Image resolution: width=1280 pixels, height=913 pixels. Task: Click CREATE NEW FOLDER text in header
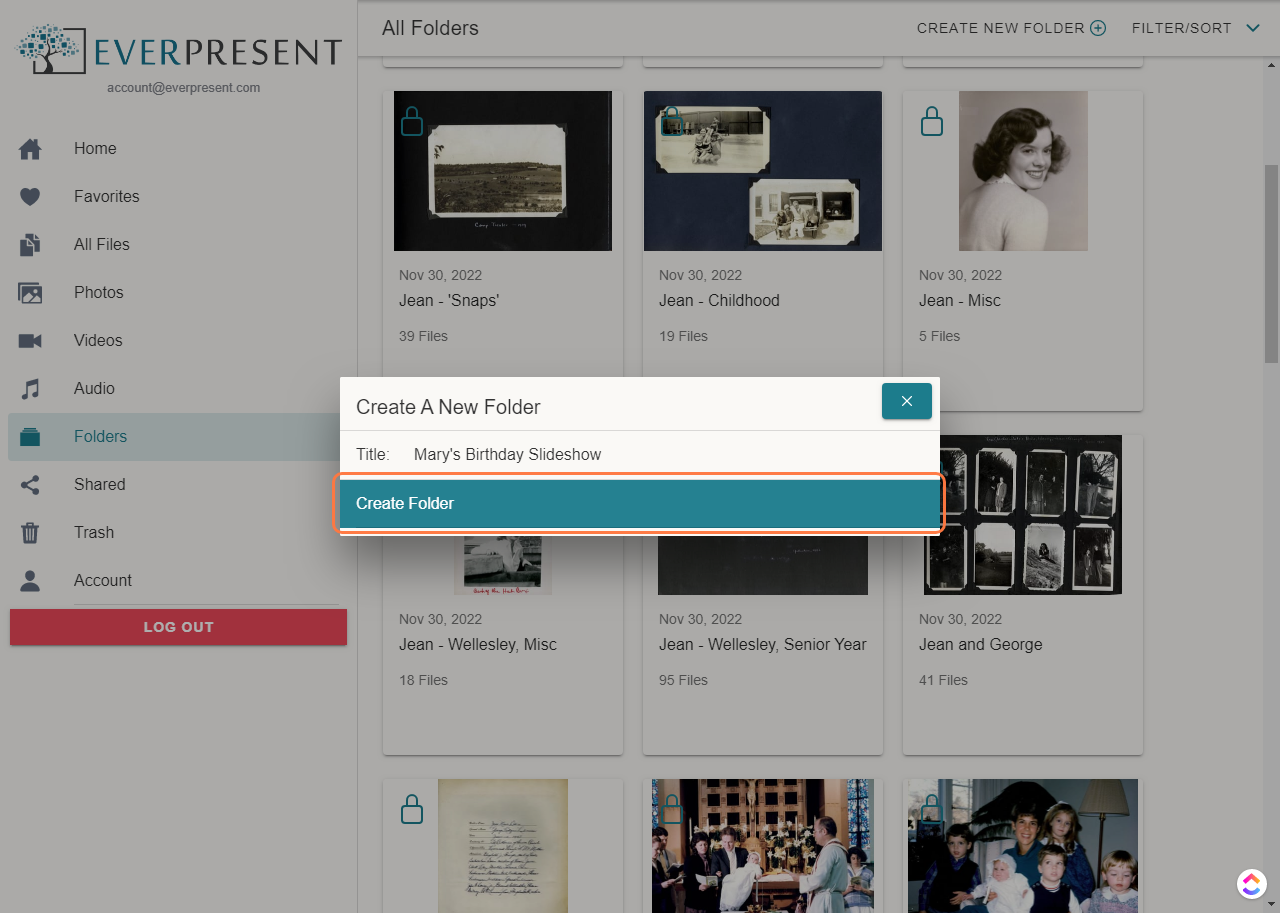pyautogui.click(x=1001, y=28)
